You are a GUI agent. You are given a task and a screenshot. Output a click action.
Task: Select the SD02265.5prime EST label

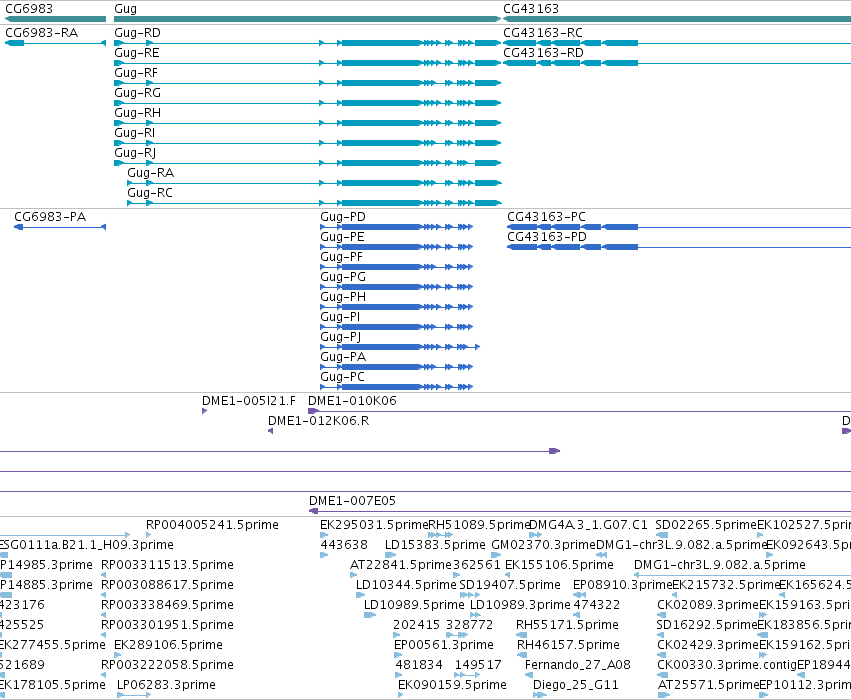click(706, 525)
